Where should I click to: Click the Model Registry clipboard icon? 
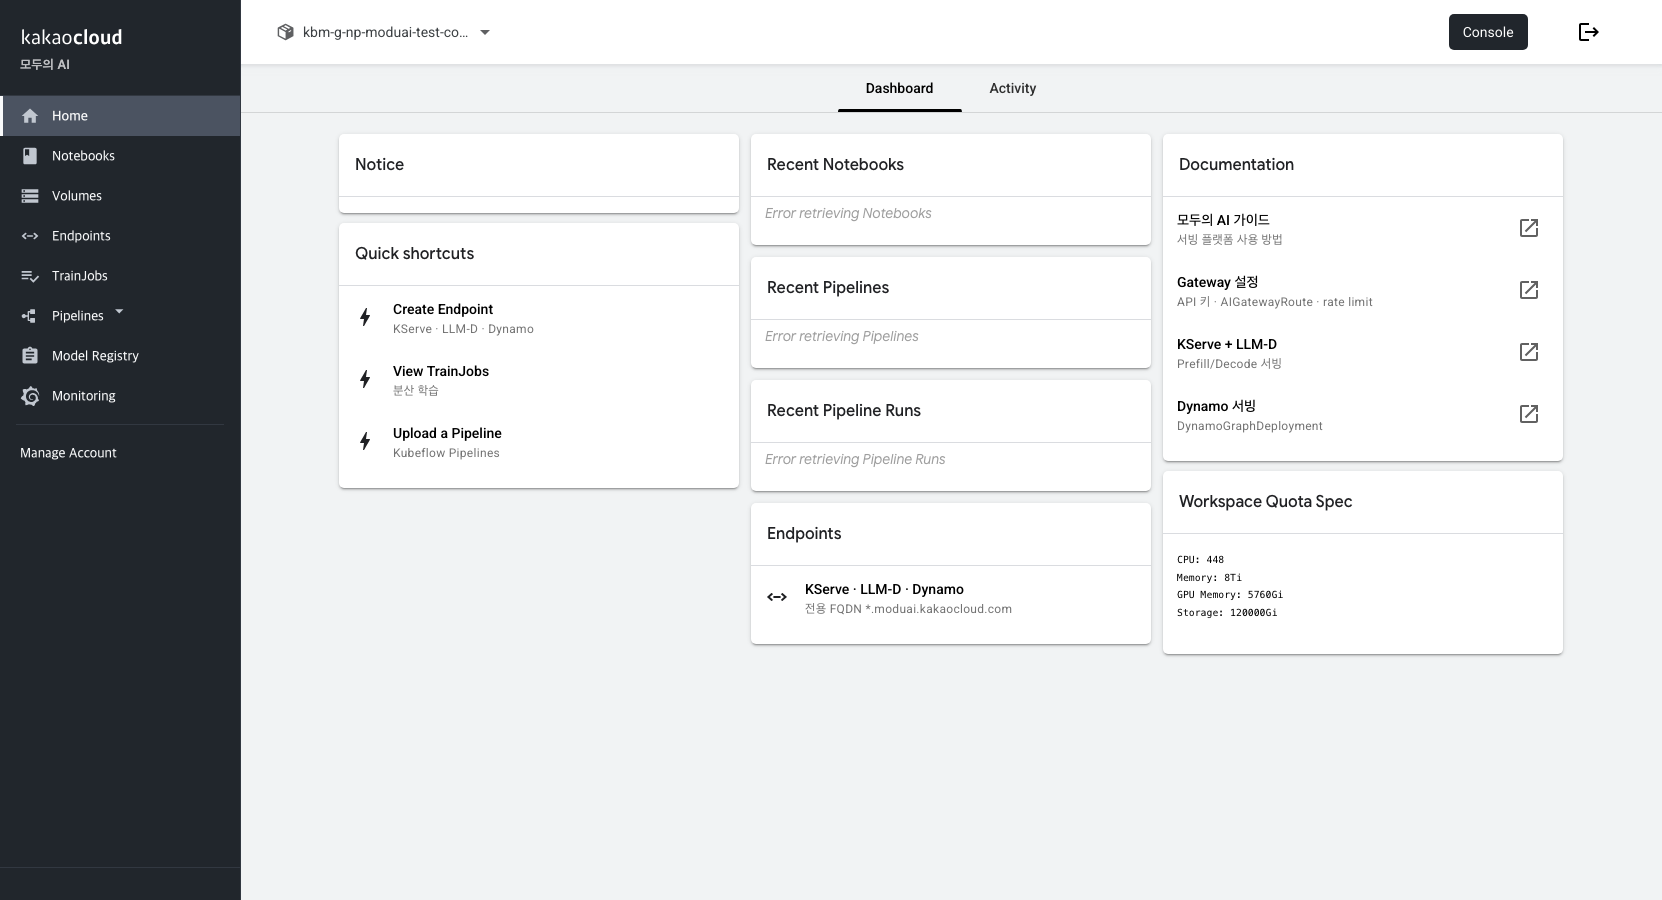coord(30,356)
